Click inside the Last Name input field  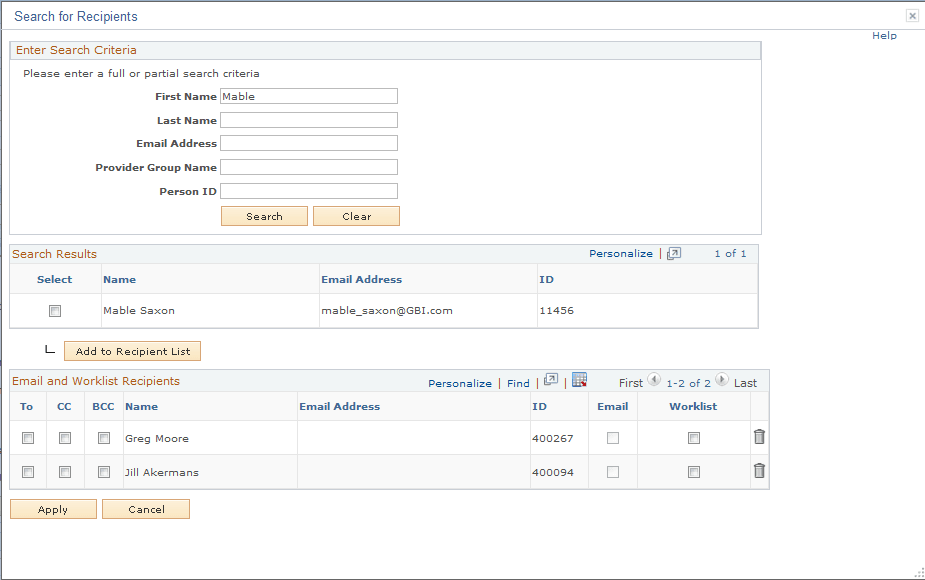click(x=308, y=119)
